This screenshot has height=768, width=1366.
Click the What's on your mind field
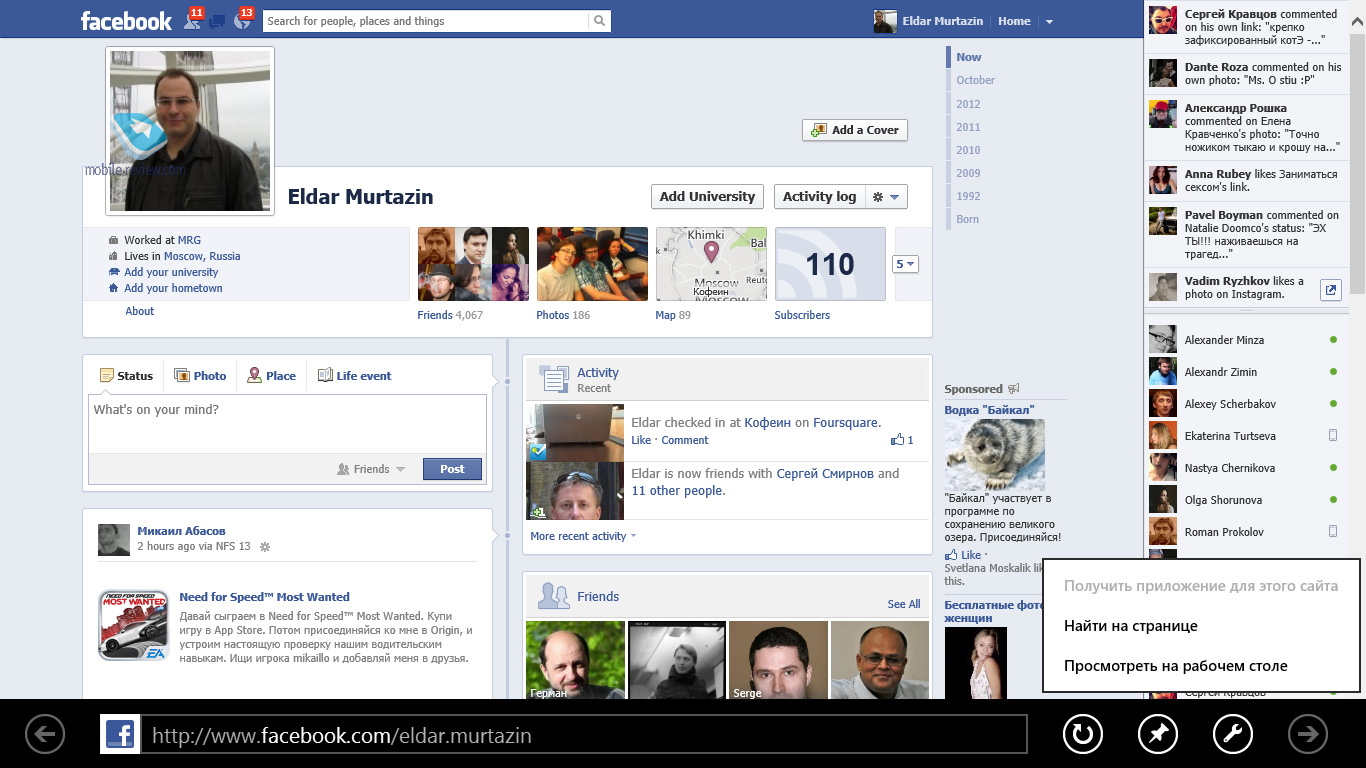tap(288, 424)
